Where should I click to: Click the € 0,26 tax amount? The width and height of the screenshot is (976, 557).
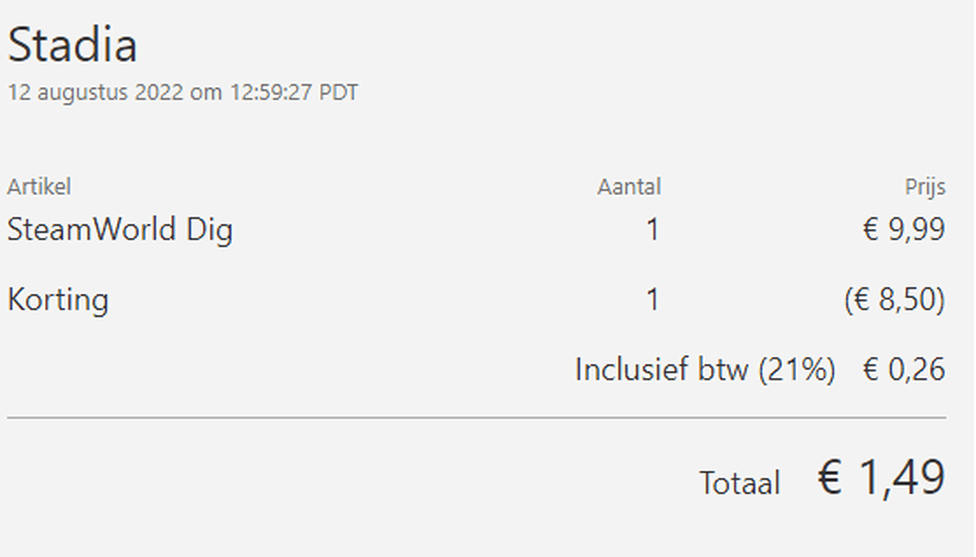[904, 370]
